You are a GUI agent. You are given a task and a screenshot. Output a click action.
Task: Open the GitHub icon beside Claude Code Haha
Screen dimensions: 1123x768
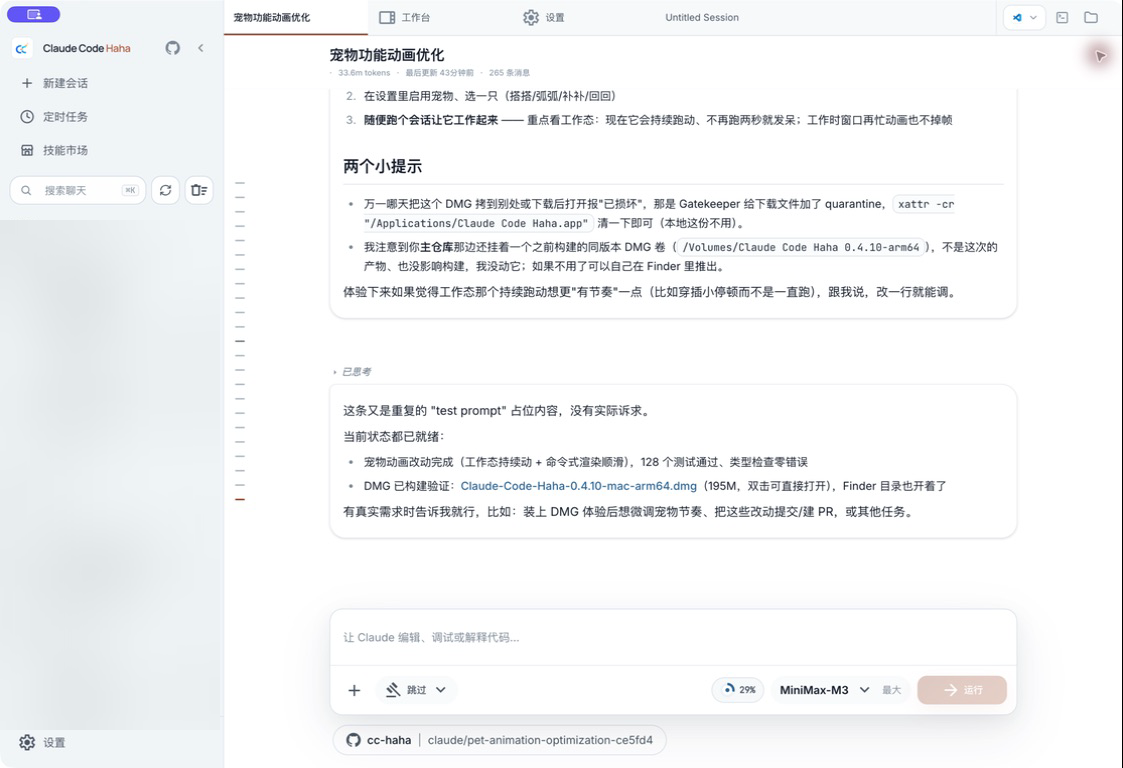pos(173,48)
